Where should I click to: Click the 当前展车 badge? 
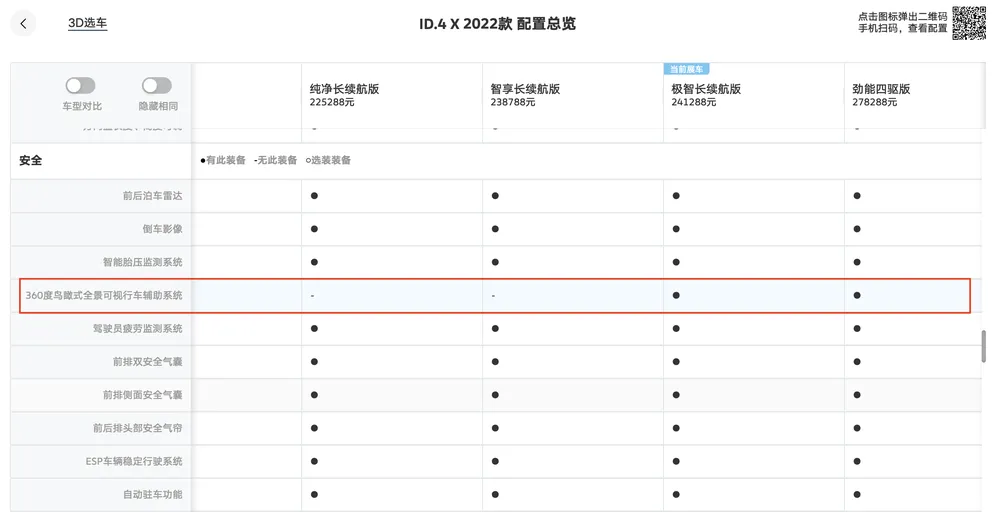pyautogui.click(x=686, y=69)
